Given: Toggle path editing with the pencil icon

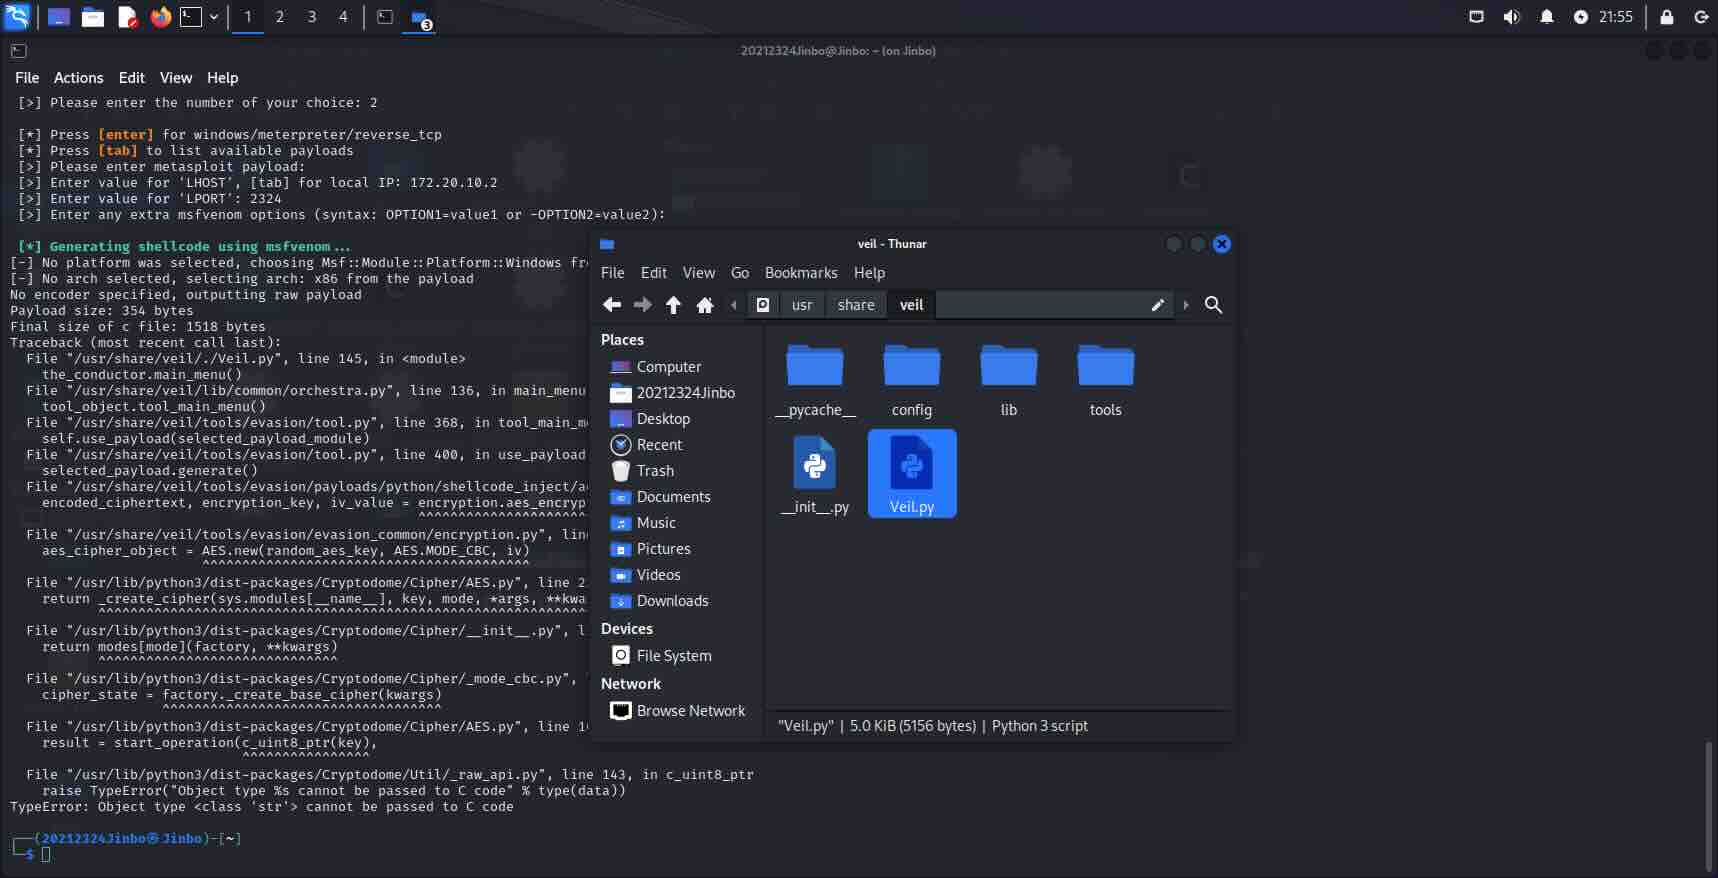Looking at the screenshot, I should (x=1158, y=305).
